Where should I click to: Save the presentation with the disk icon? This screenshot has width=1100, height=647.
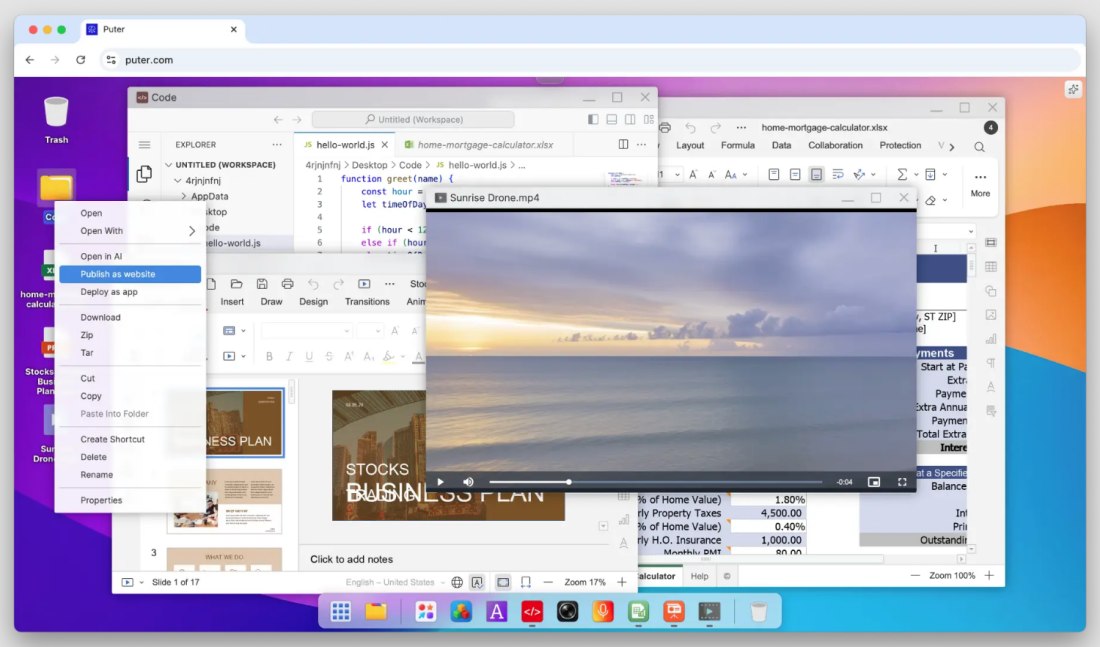[x=262, y=284]
